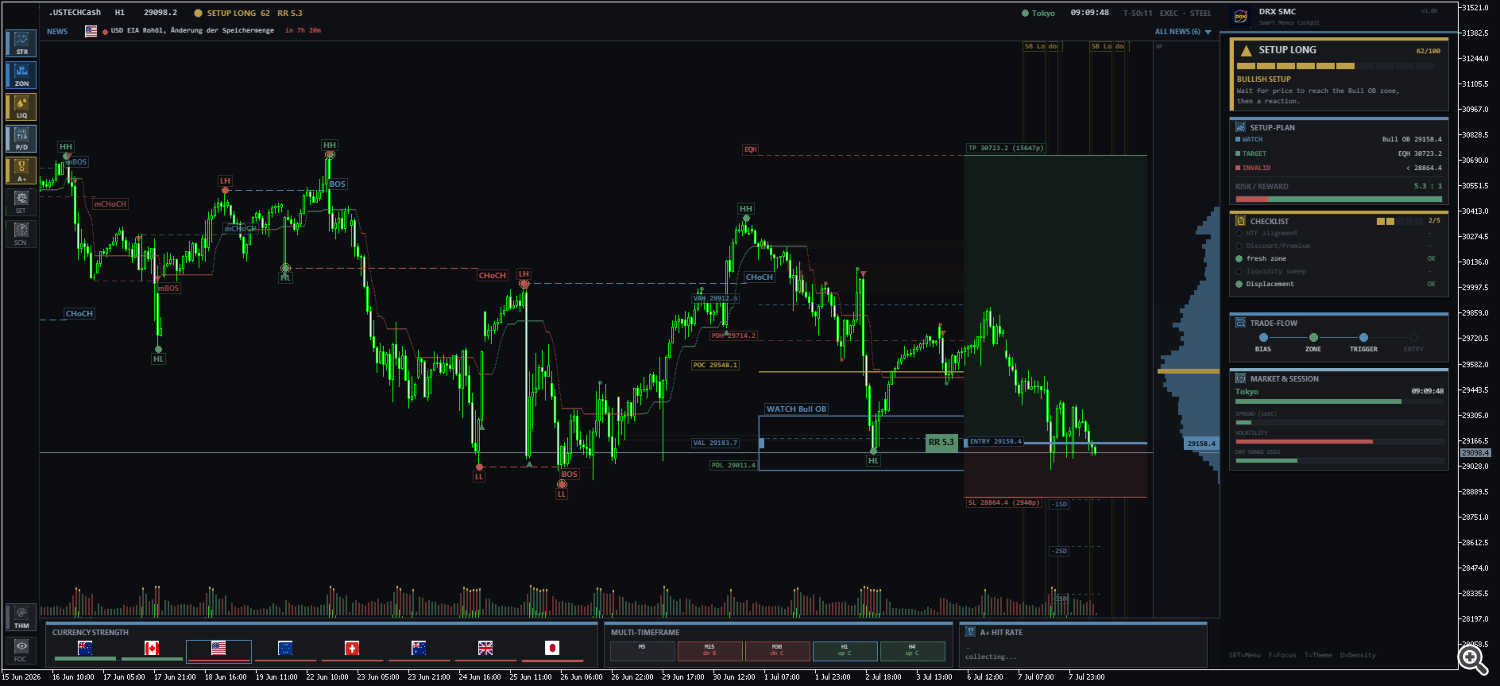Click the EIA Rohöl news headline
The image size is (1500, 686).
click(193, 32)
